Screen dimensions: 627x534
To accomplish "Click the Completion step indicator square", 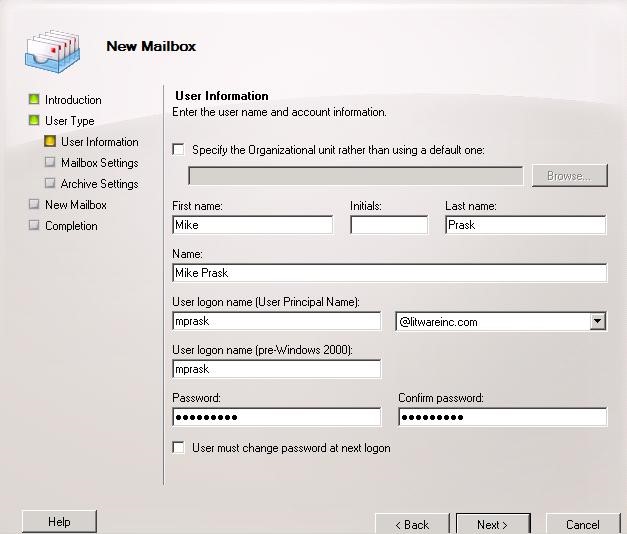I will tap(34, 225).
